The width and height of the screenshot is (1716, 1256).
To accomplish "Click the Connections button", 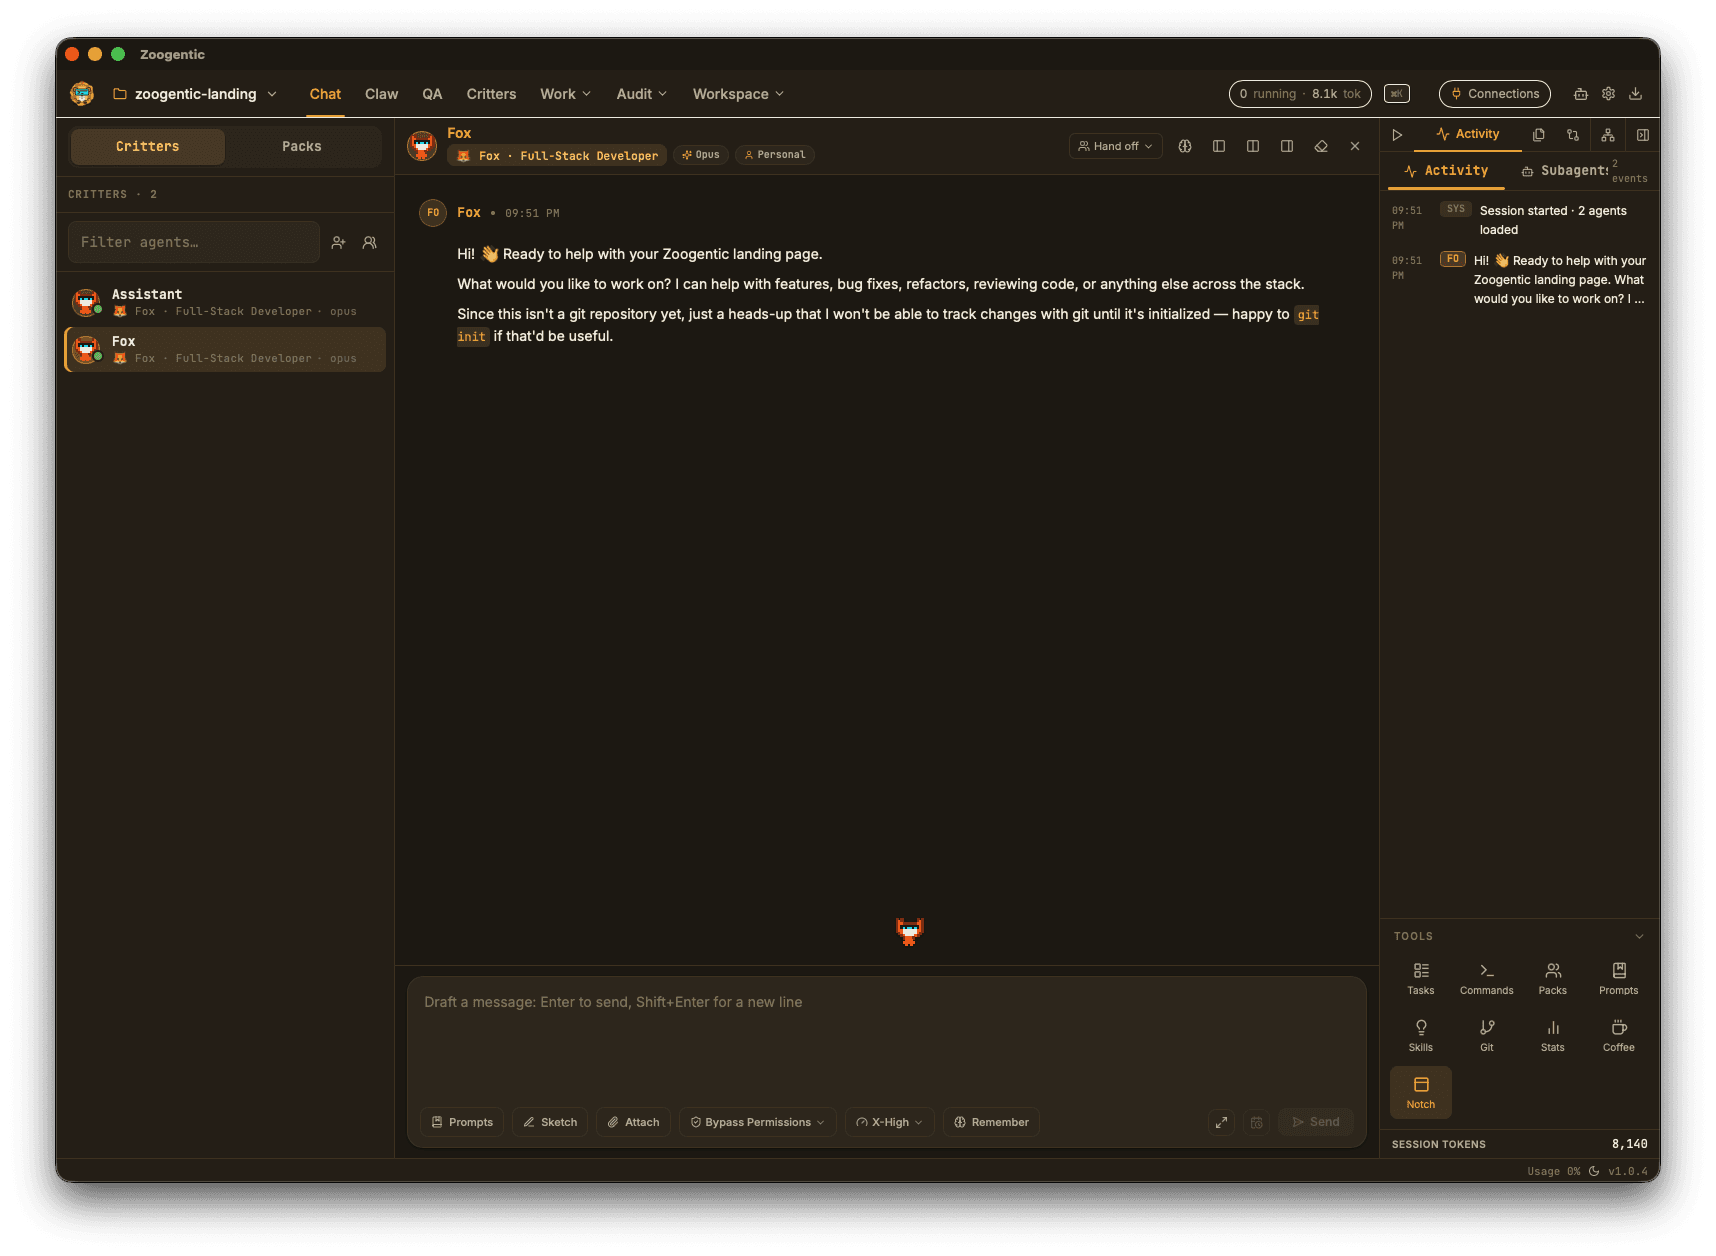I will [1495, 94].
